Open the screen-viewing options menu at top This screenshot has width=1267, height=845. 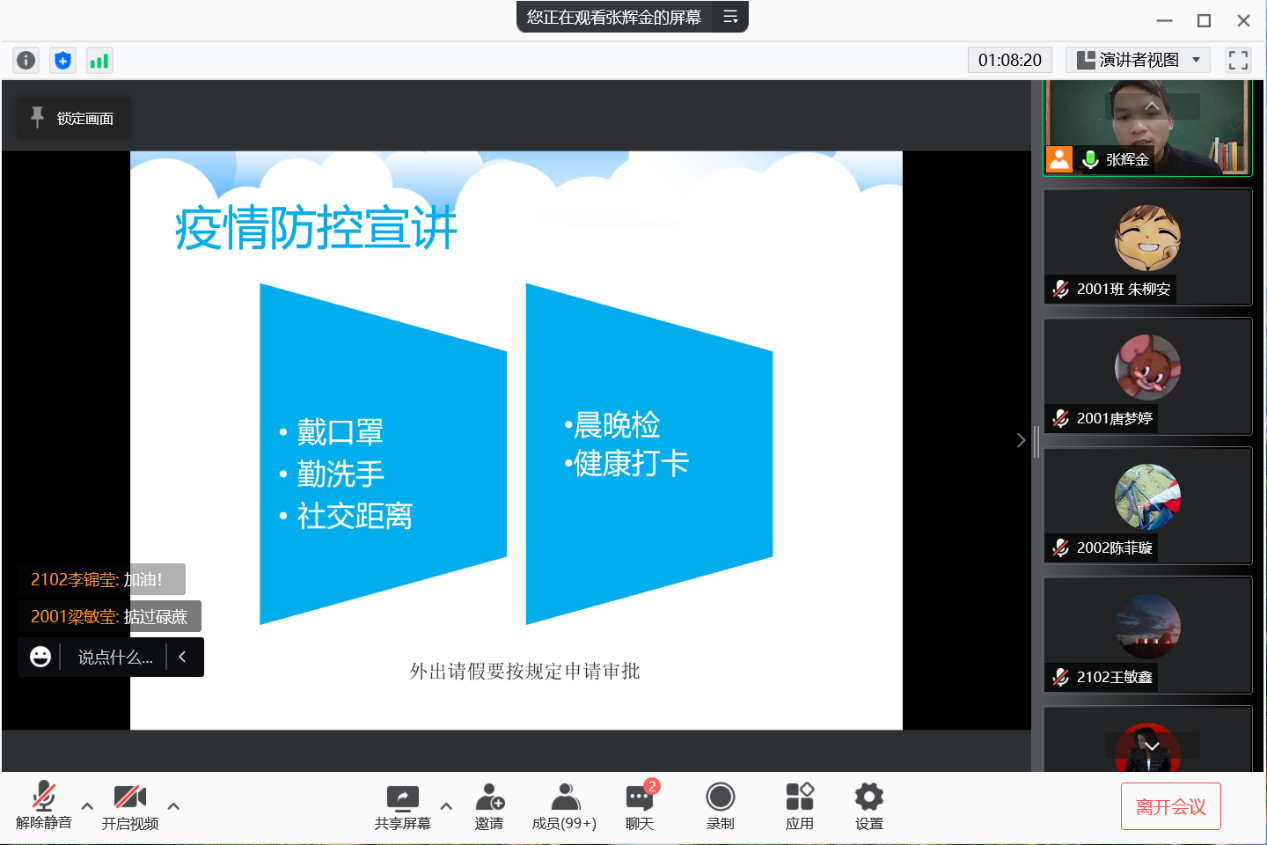coord(730,17)
